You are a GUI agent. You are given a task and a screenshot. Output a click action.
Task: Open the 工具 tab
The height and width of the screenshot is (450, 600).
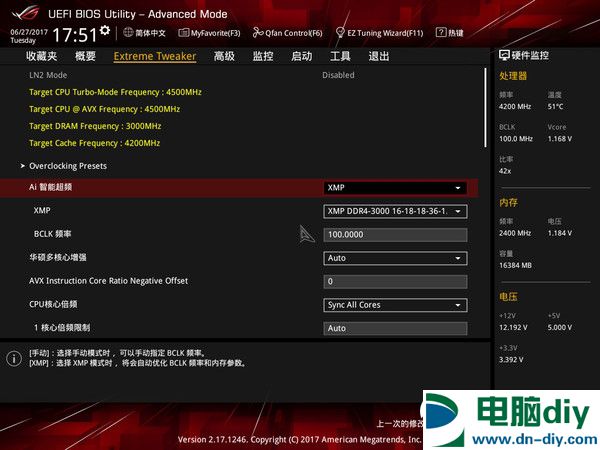pyautogui.click(x=340, y=56)
